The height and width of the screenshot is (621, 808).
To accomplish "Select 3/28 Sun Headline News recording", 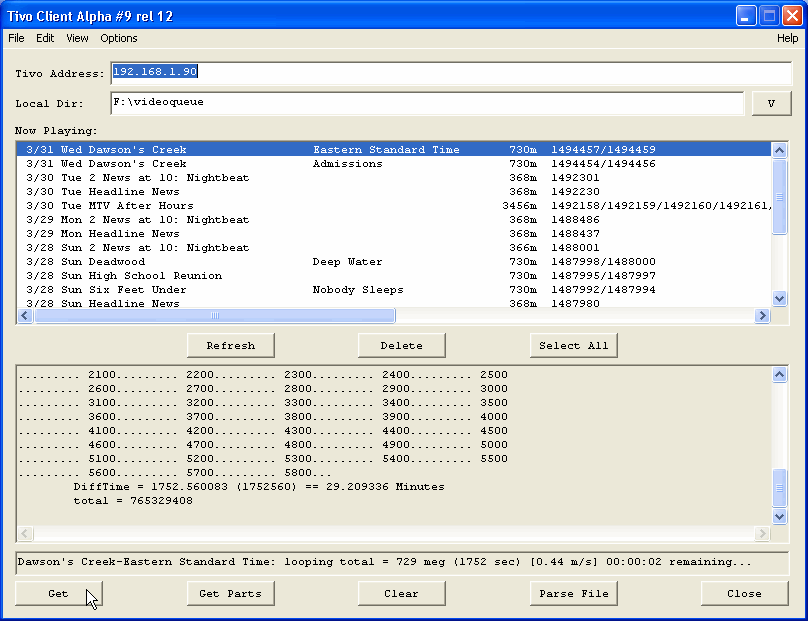I will click(x=394, y=303).
